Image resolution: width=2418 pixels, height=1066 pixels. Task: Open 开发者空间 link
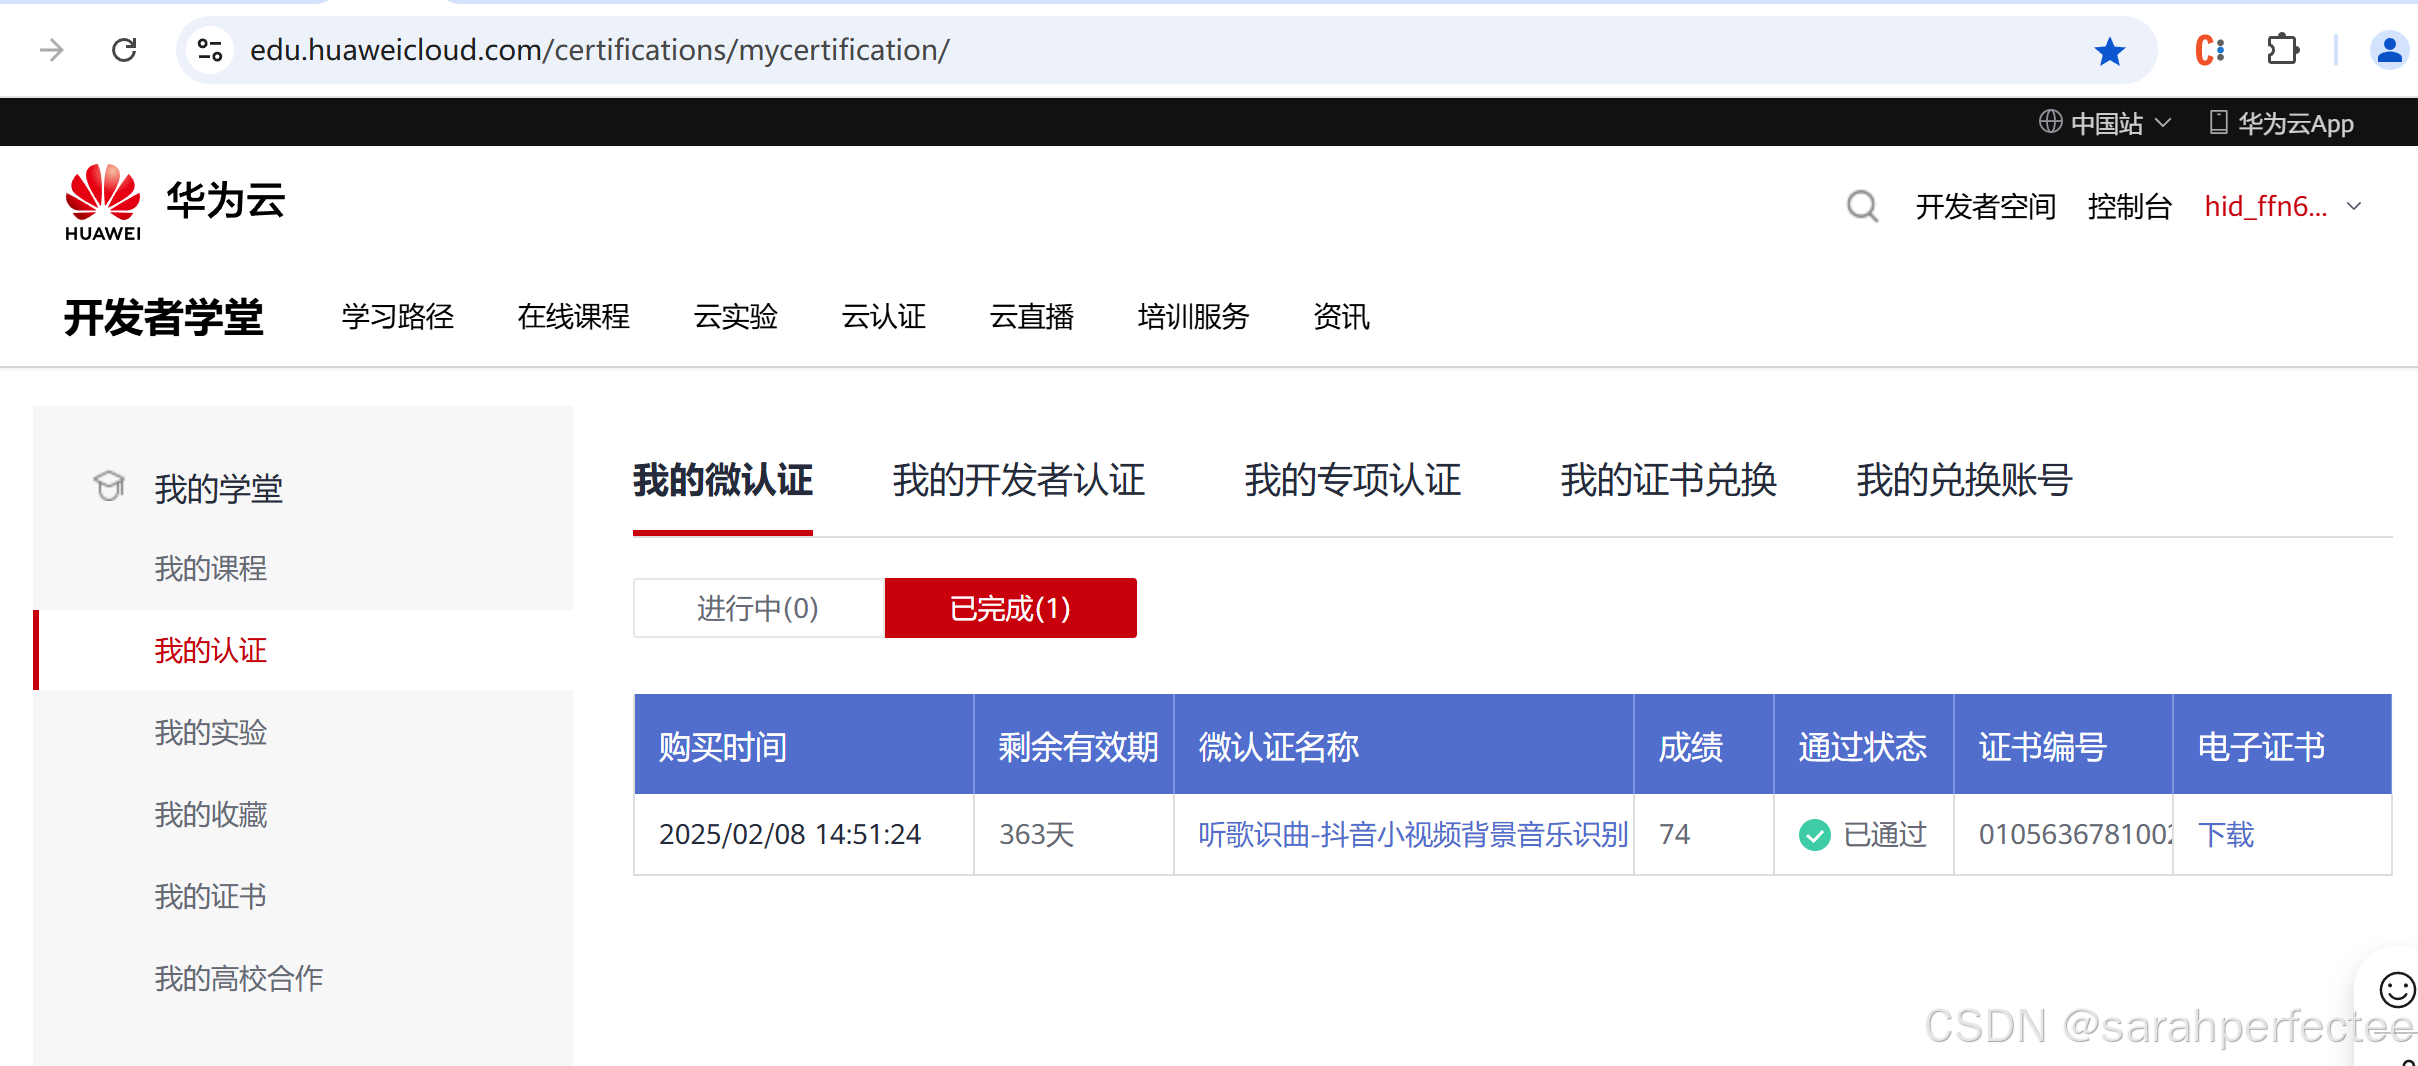[1986, 207]
